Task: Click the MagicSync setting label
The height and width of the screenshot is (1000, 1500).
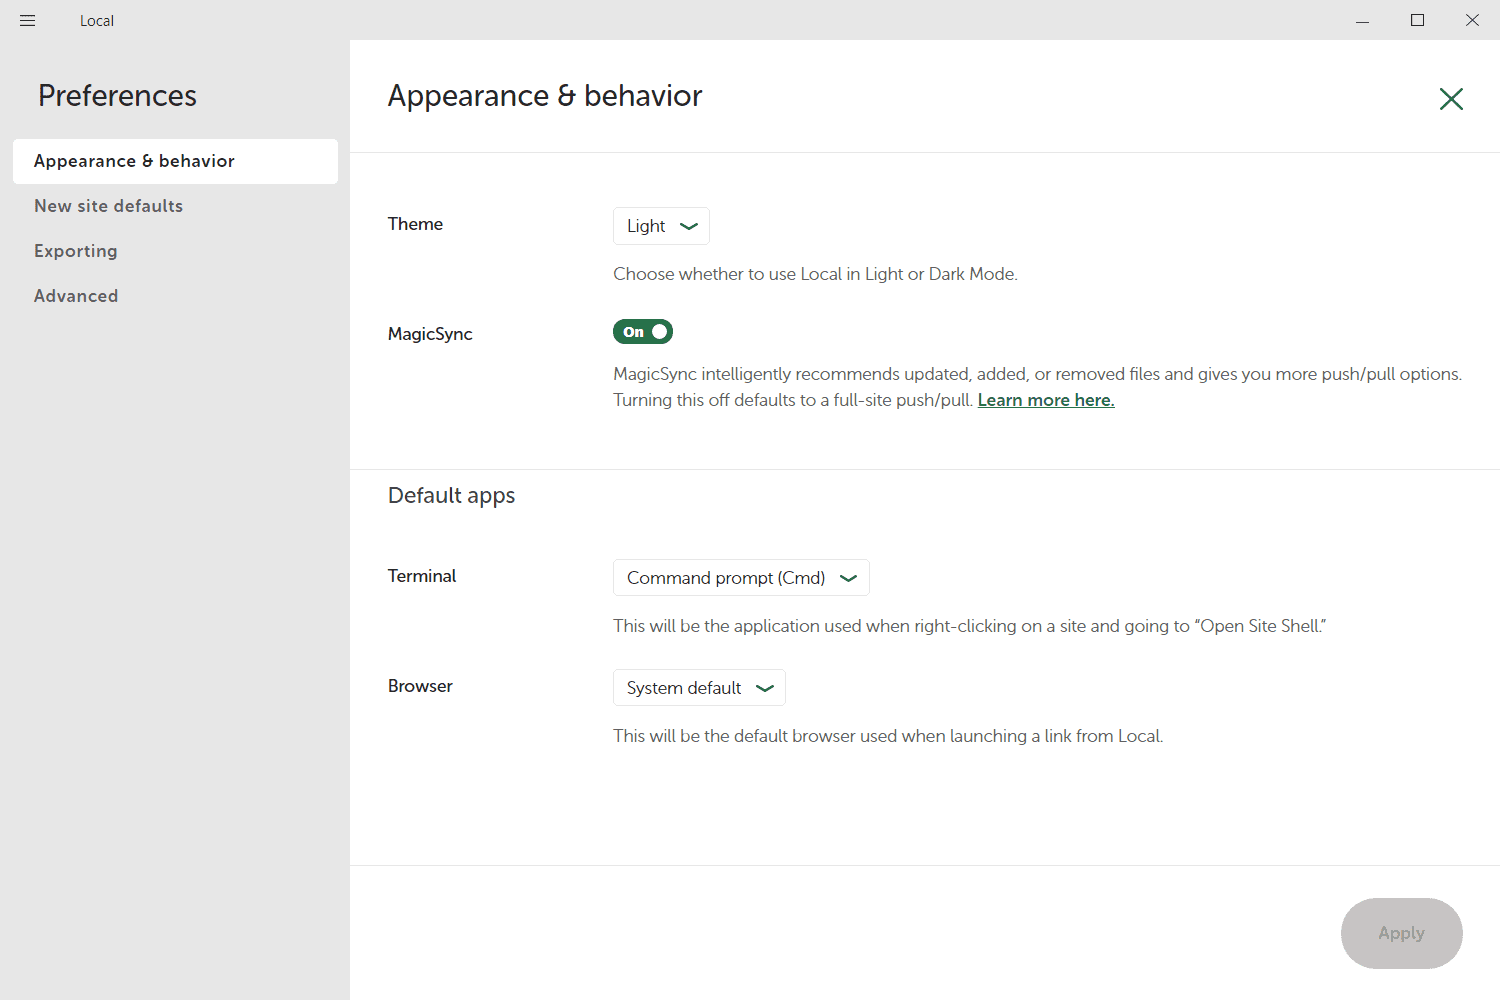Action: (430, 334)
